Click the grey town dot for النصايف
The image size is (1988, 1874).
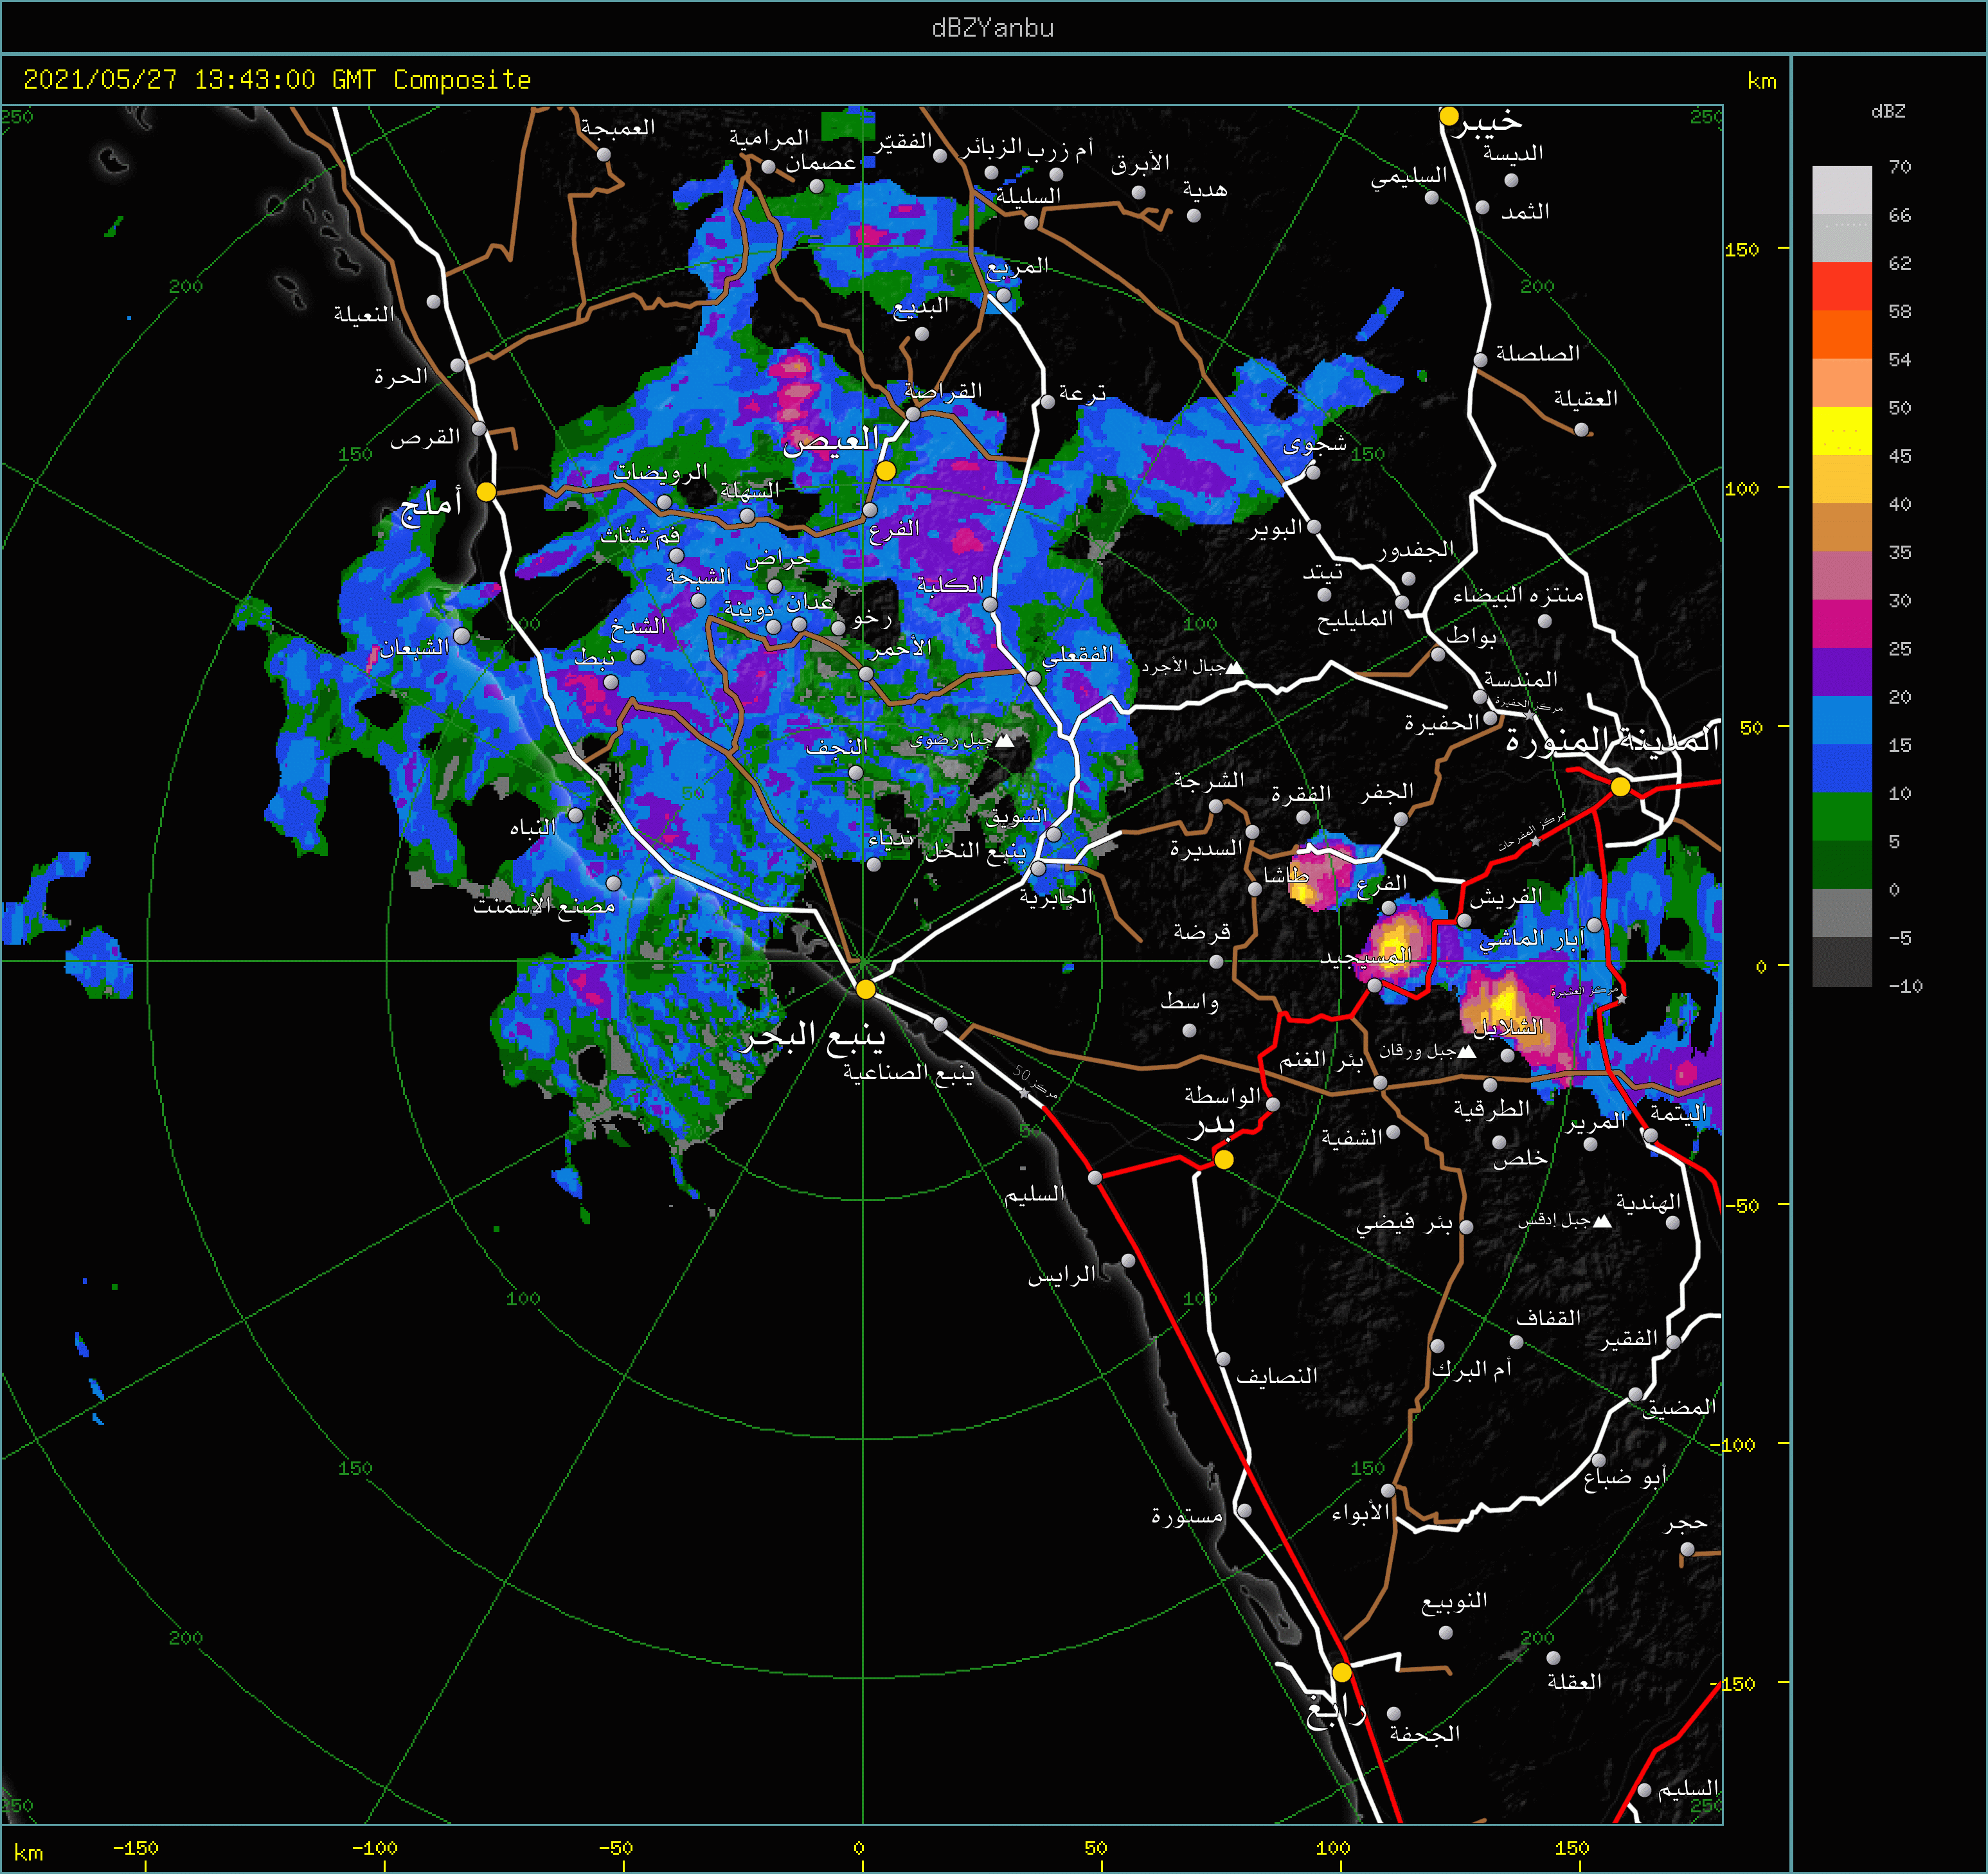click(1223, 1359)
